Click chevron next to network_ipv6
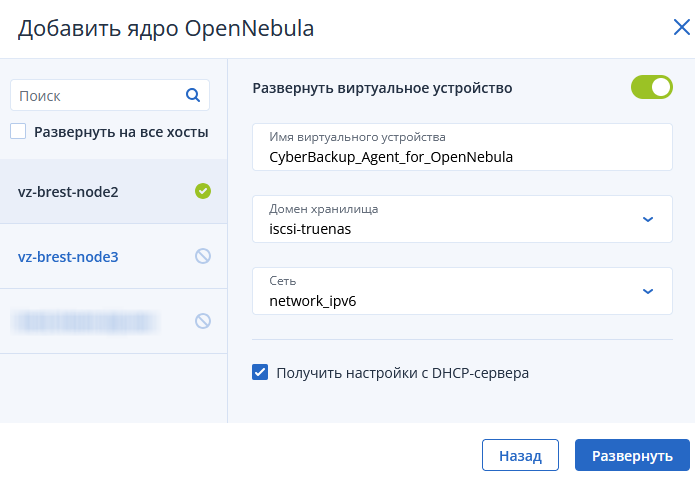Viewport: 695px width, 483px height. click(x=648, y=292)
